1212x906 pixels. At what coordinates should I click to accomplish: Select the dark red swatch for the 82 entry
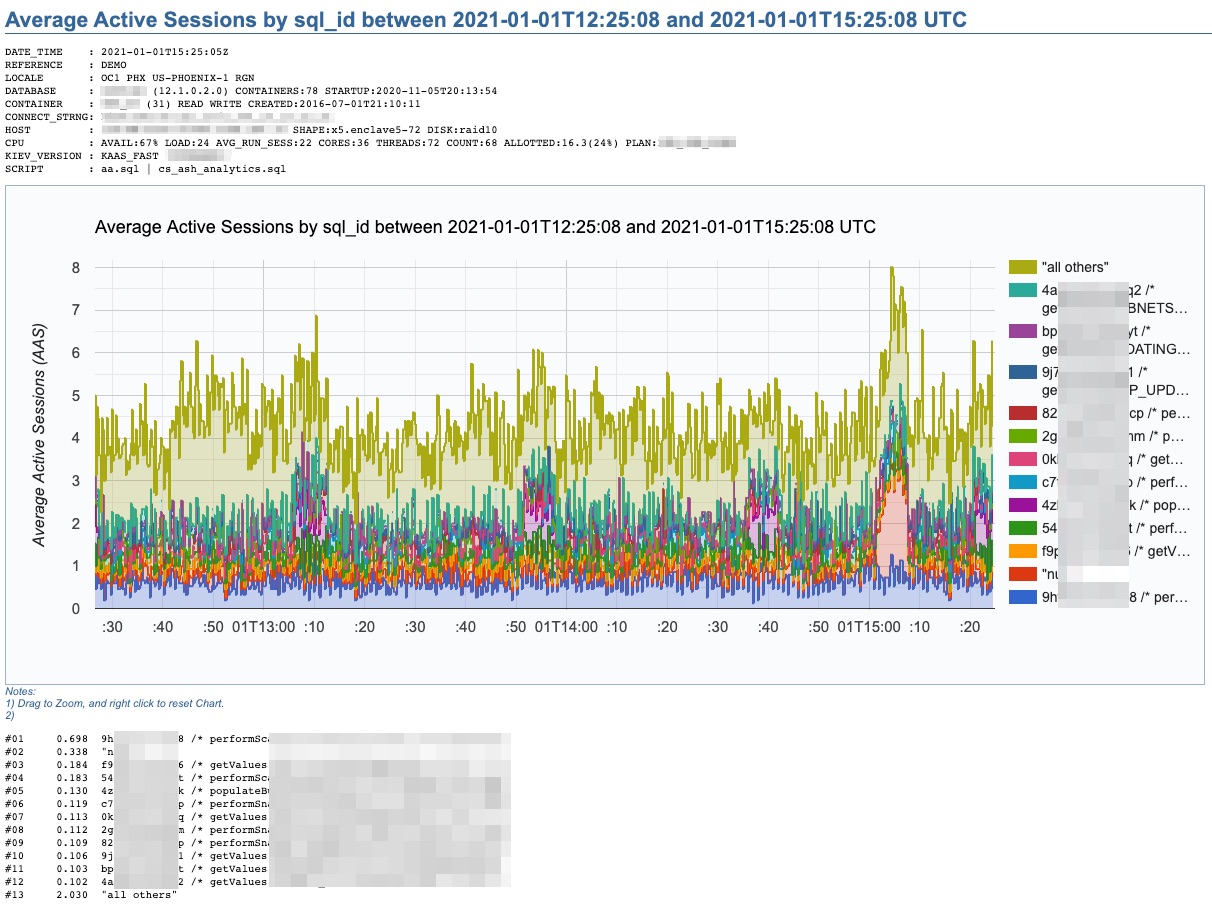[1022, 413]
